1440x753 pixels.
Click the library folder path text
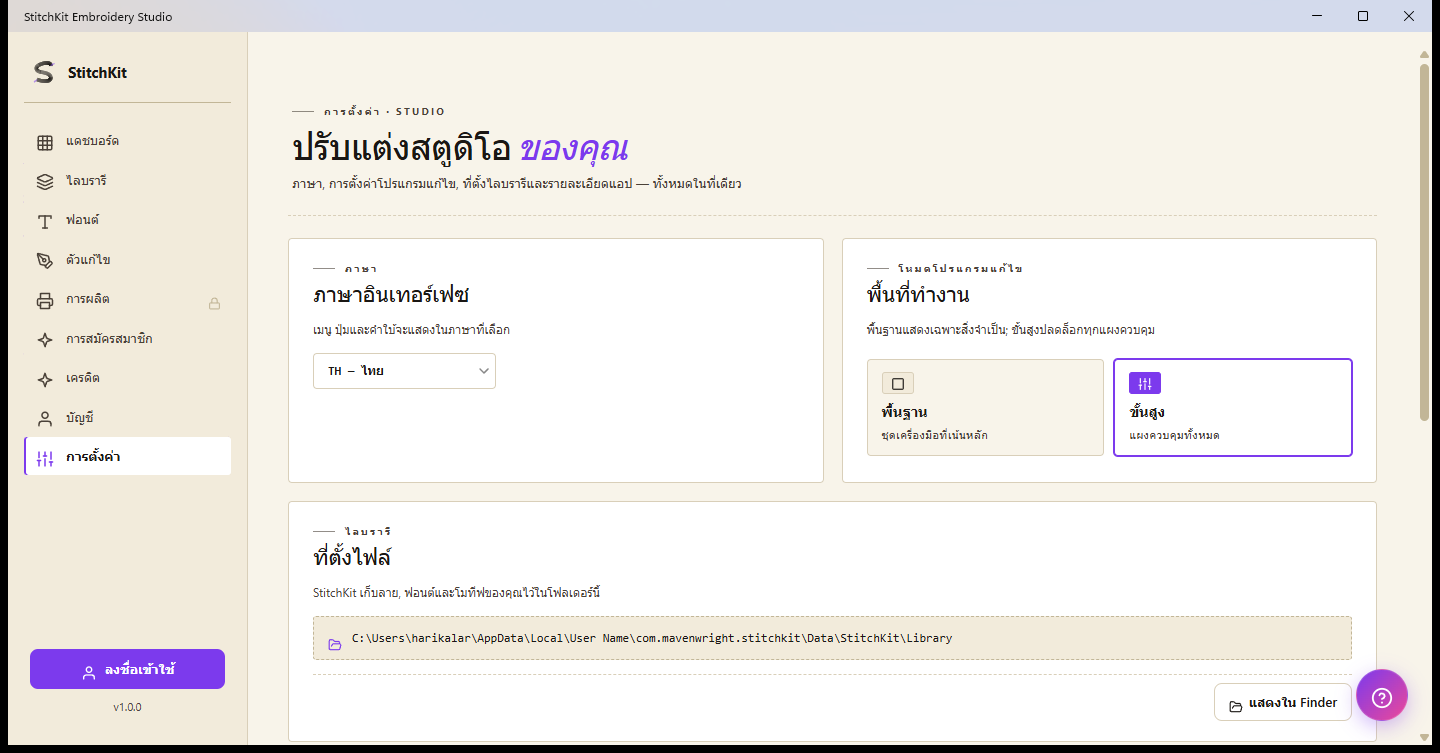pyautogui.click(x=652, y=638)
